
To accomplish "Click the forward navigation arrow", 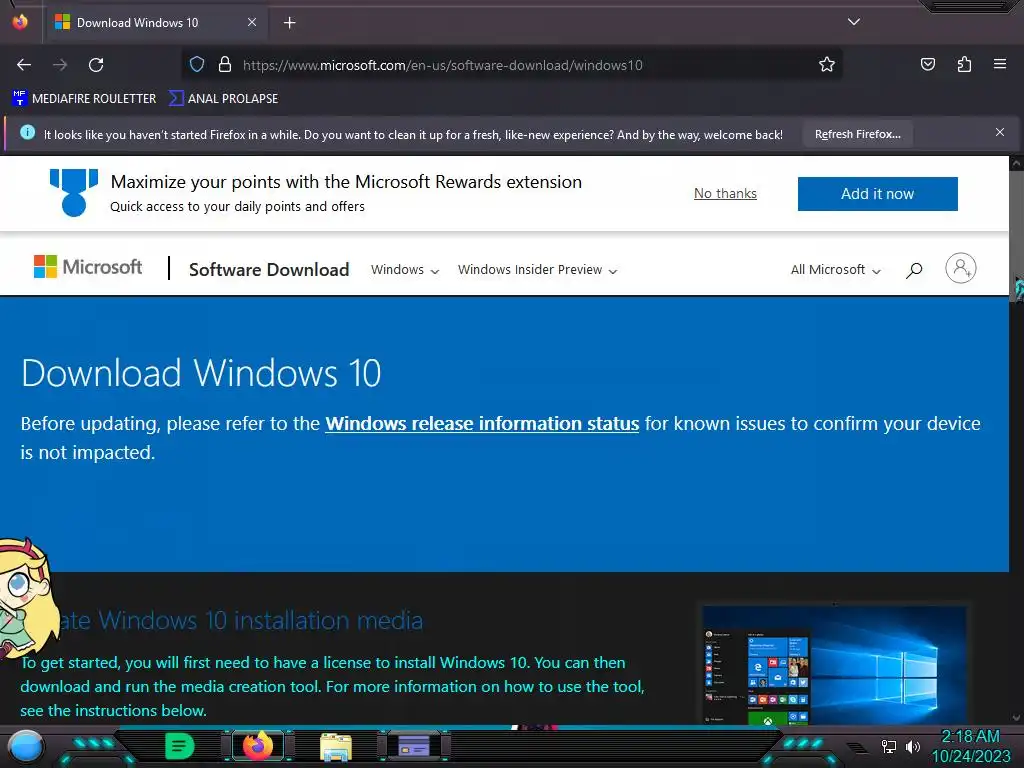I will coord(60,65).
